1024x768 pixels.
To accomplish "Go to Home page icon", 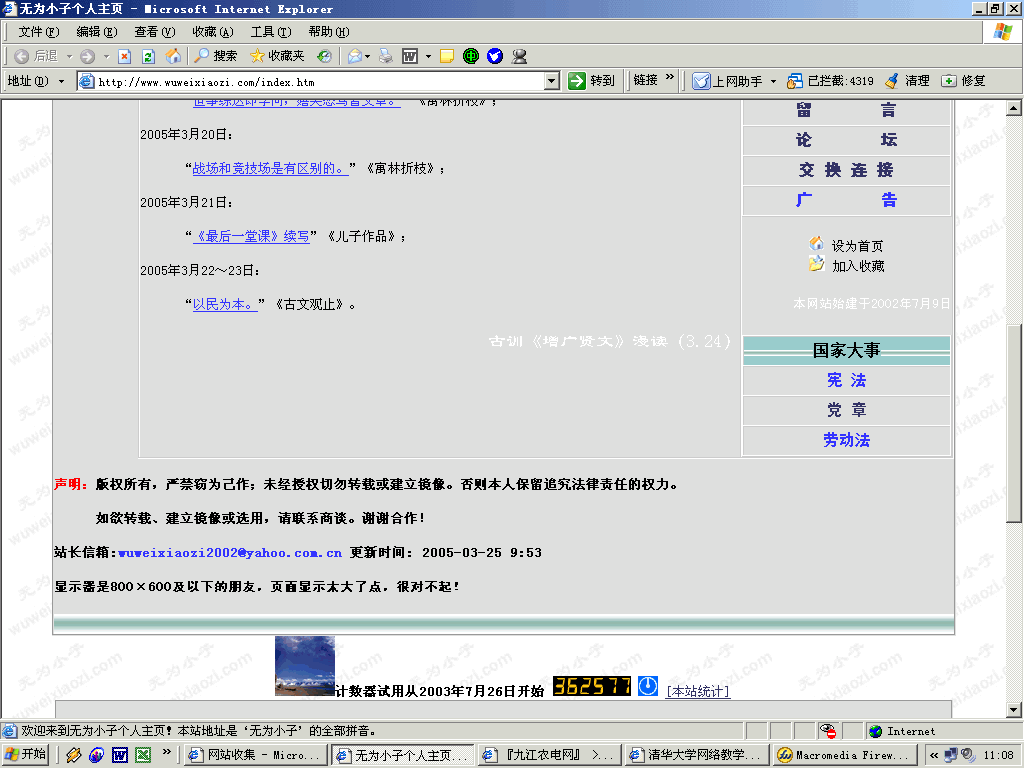I will point(173,56).
